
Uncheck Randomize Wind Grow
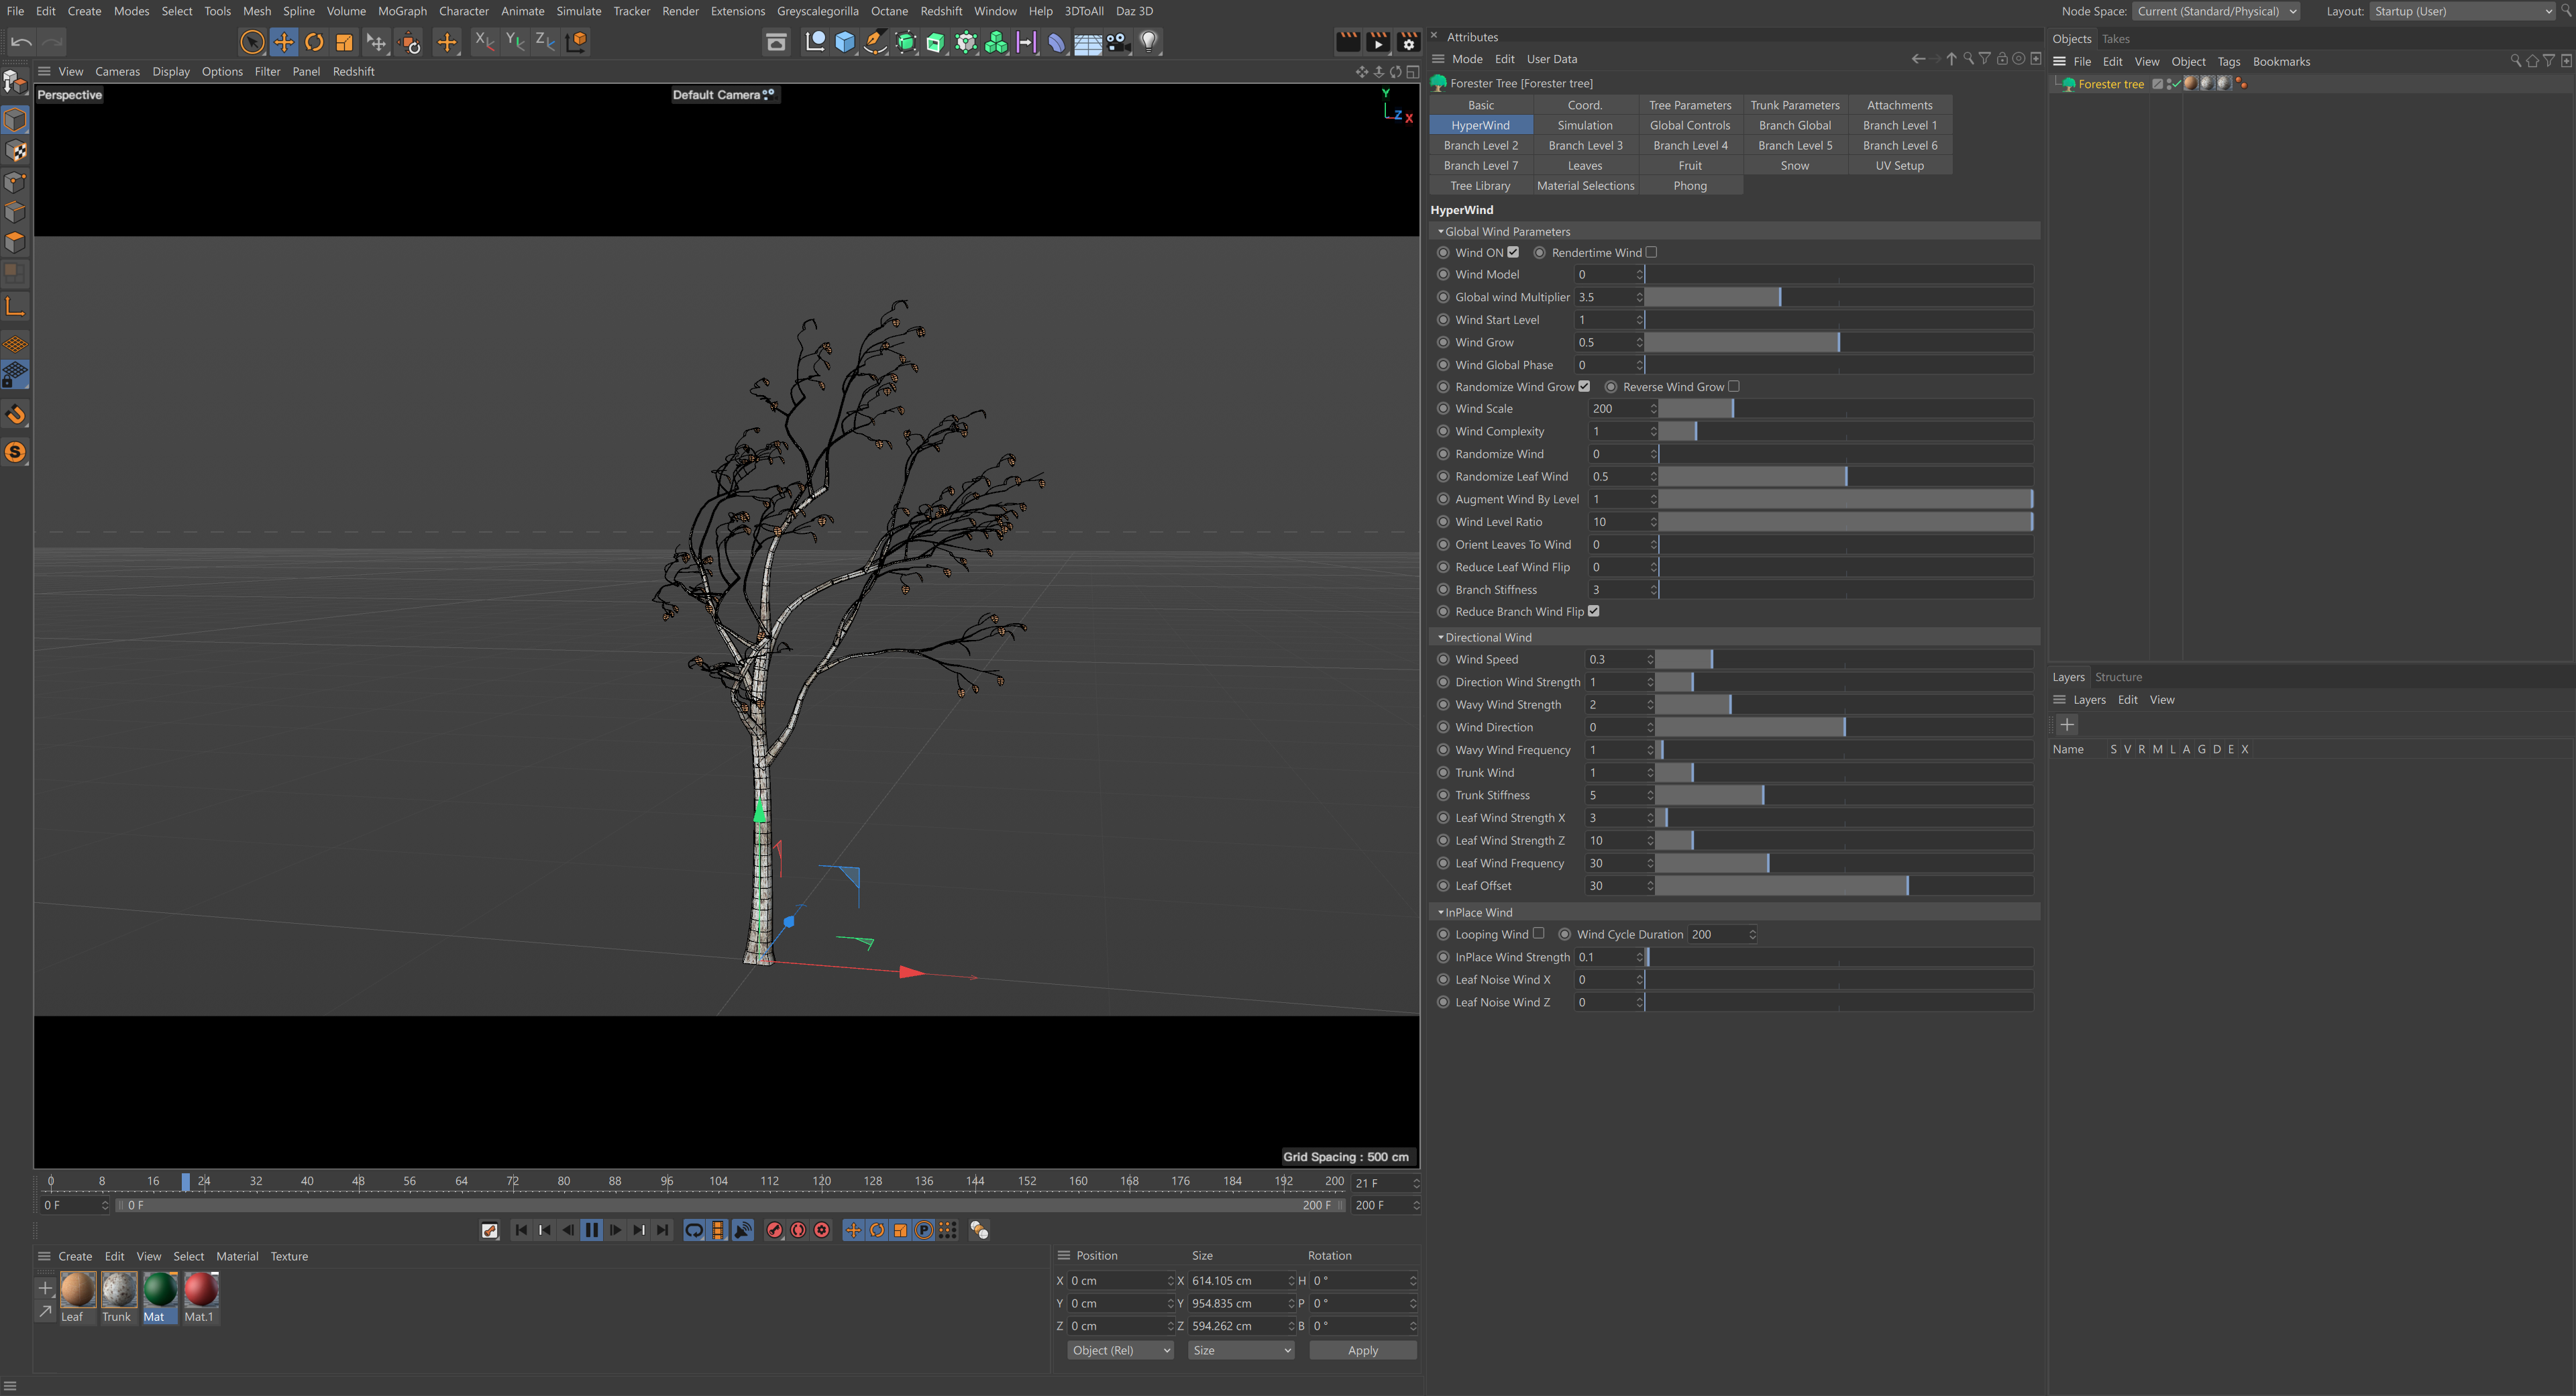point(1584,386)
